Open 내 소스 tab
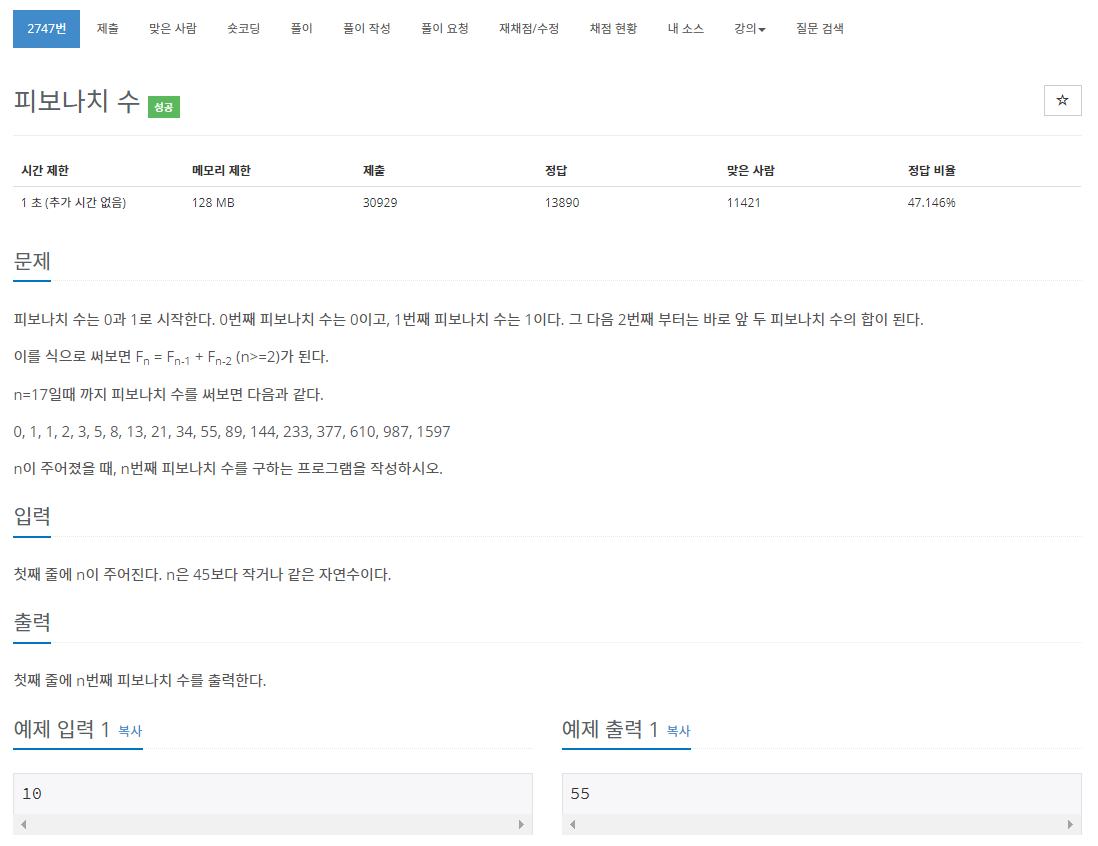 pos(686,29)
